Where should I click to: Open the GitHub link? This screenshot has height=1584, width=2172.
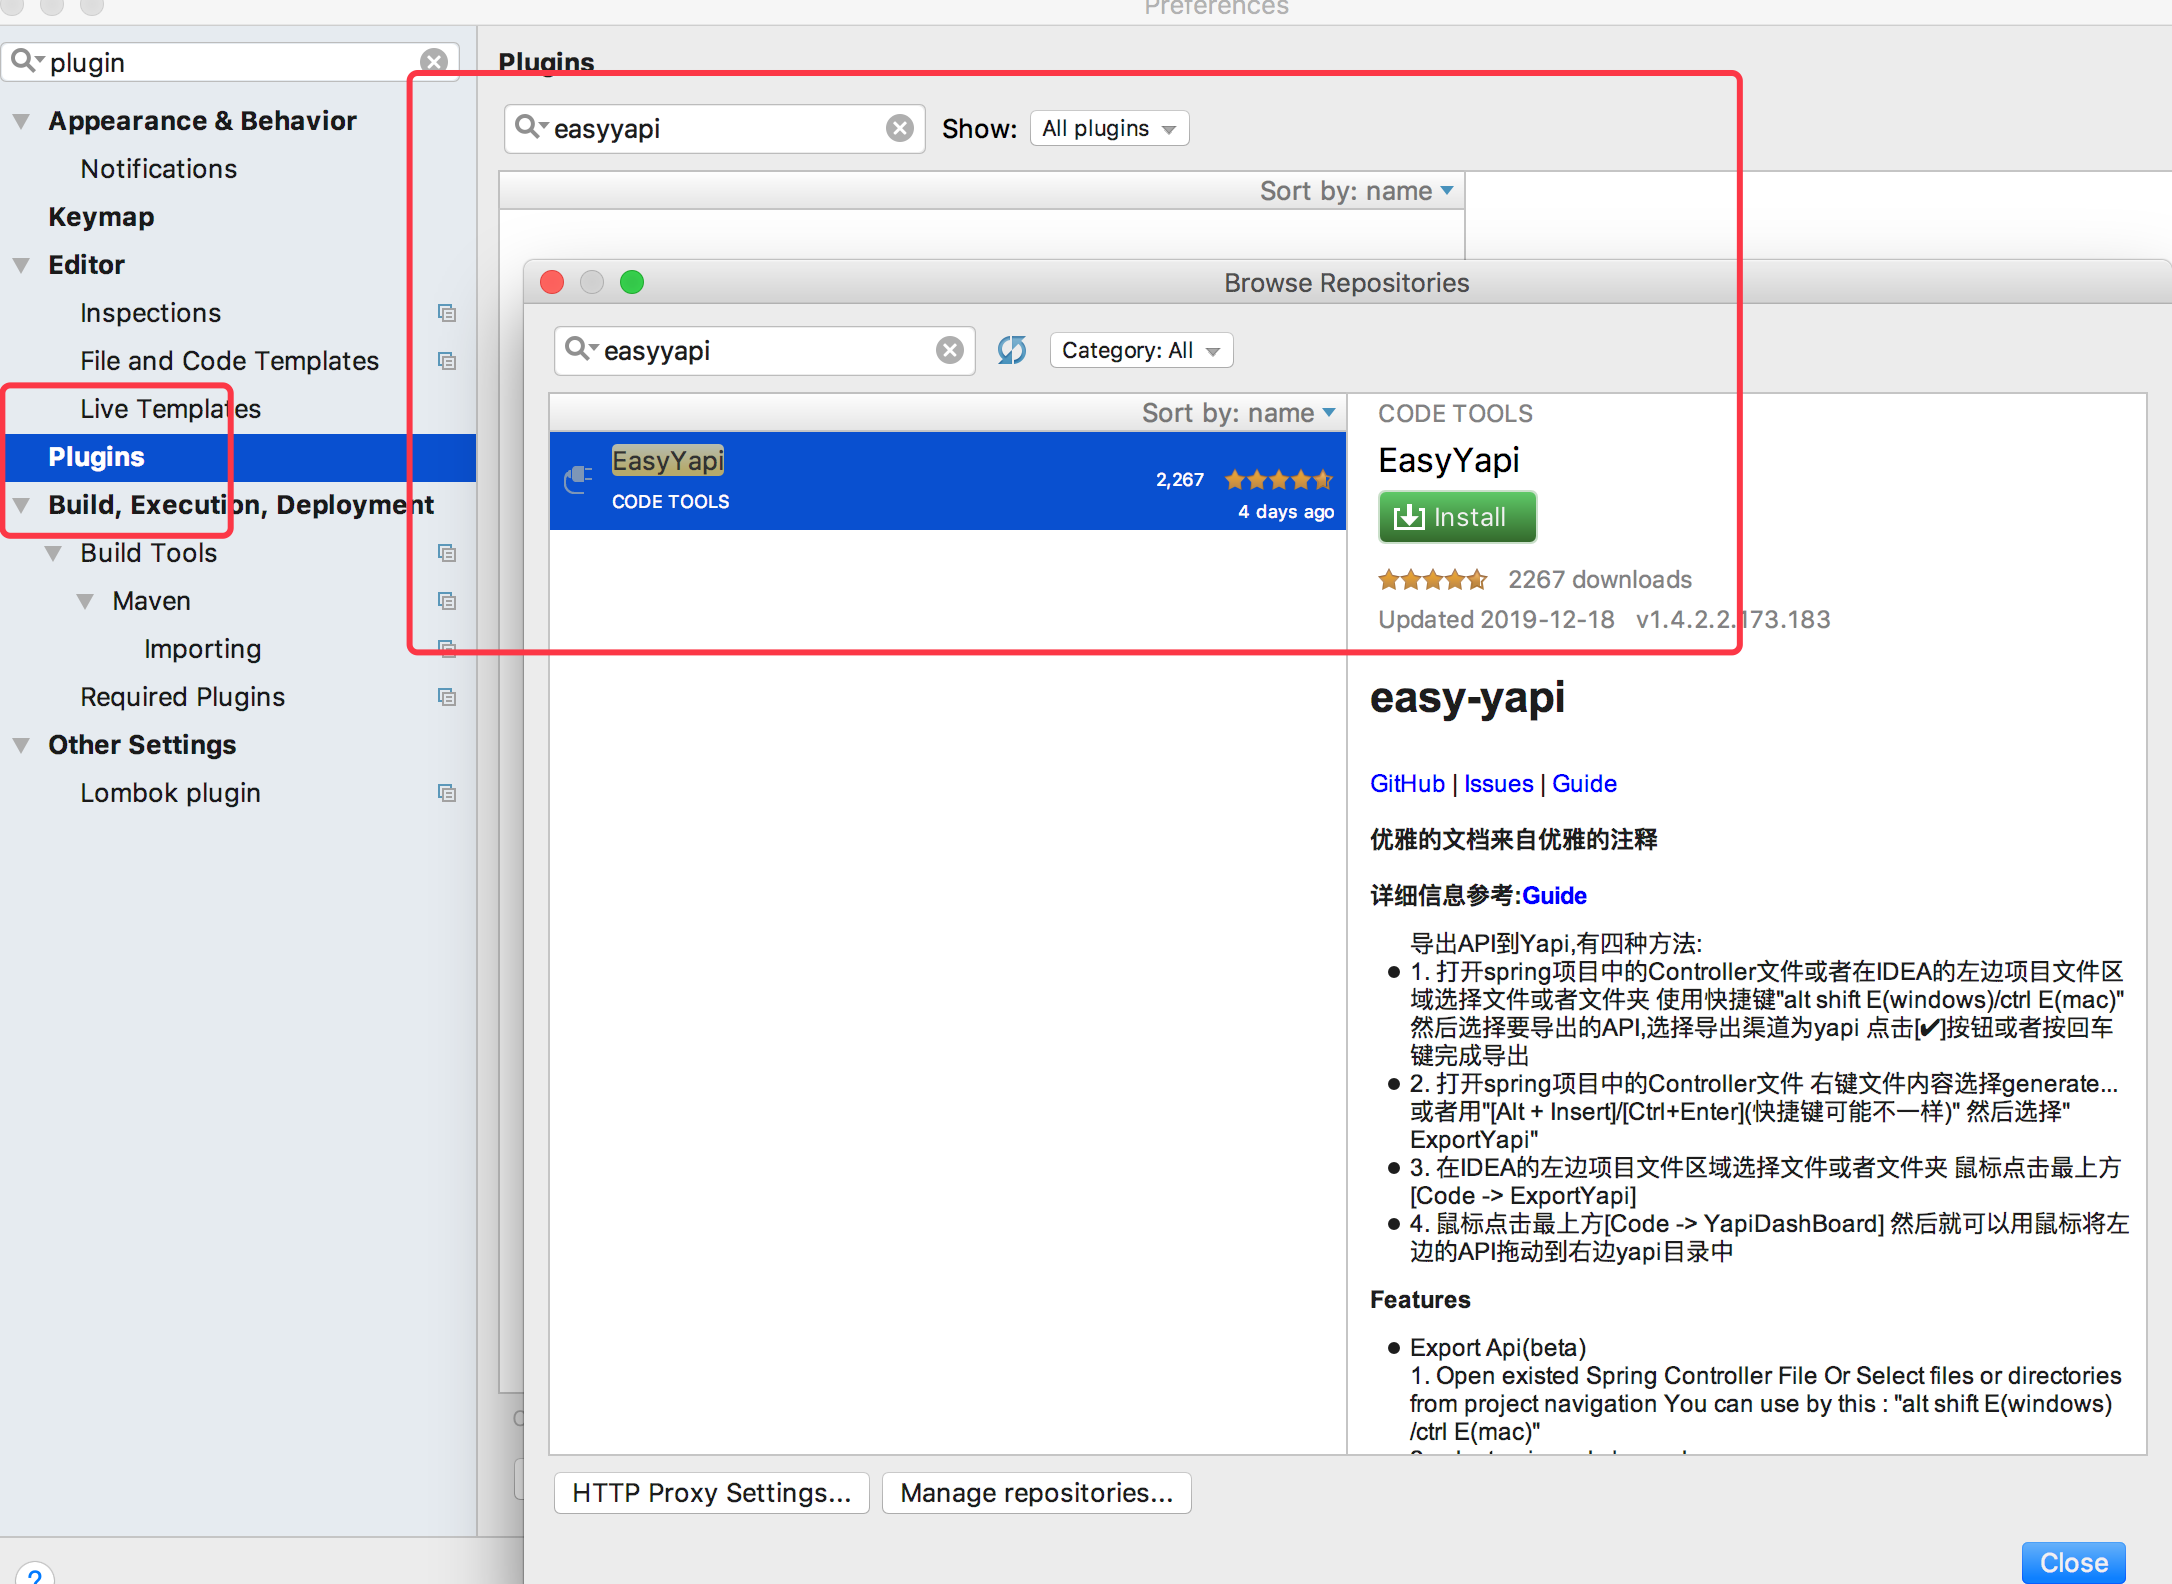(1407, 784)
